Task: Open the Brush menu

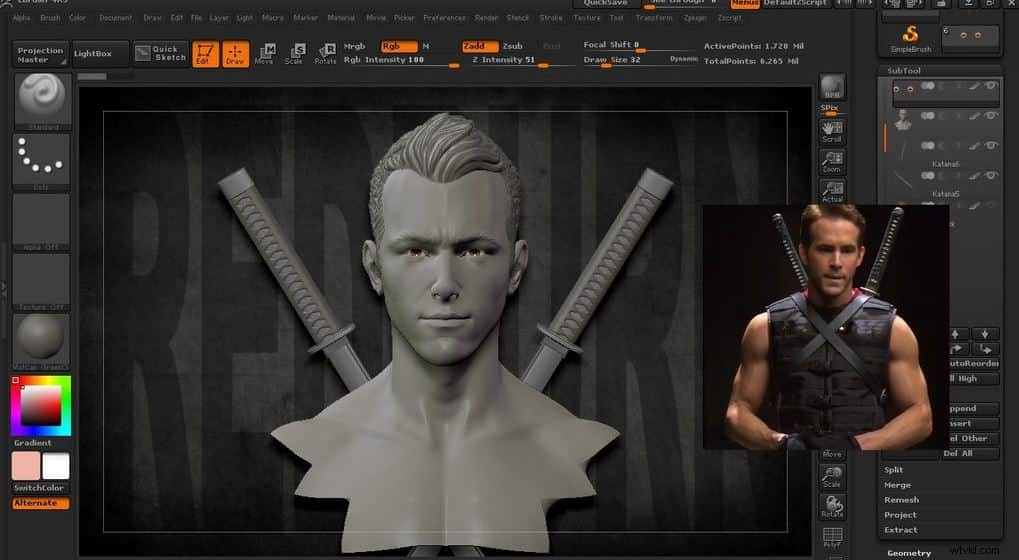Action: [x=50, y=18]
